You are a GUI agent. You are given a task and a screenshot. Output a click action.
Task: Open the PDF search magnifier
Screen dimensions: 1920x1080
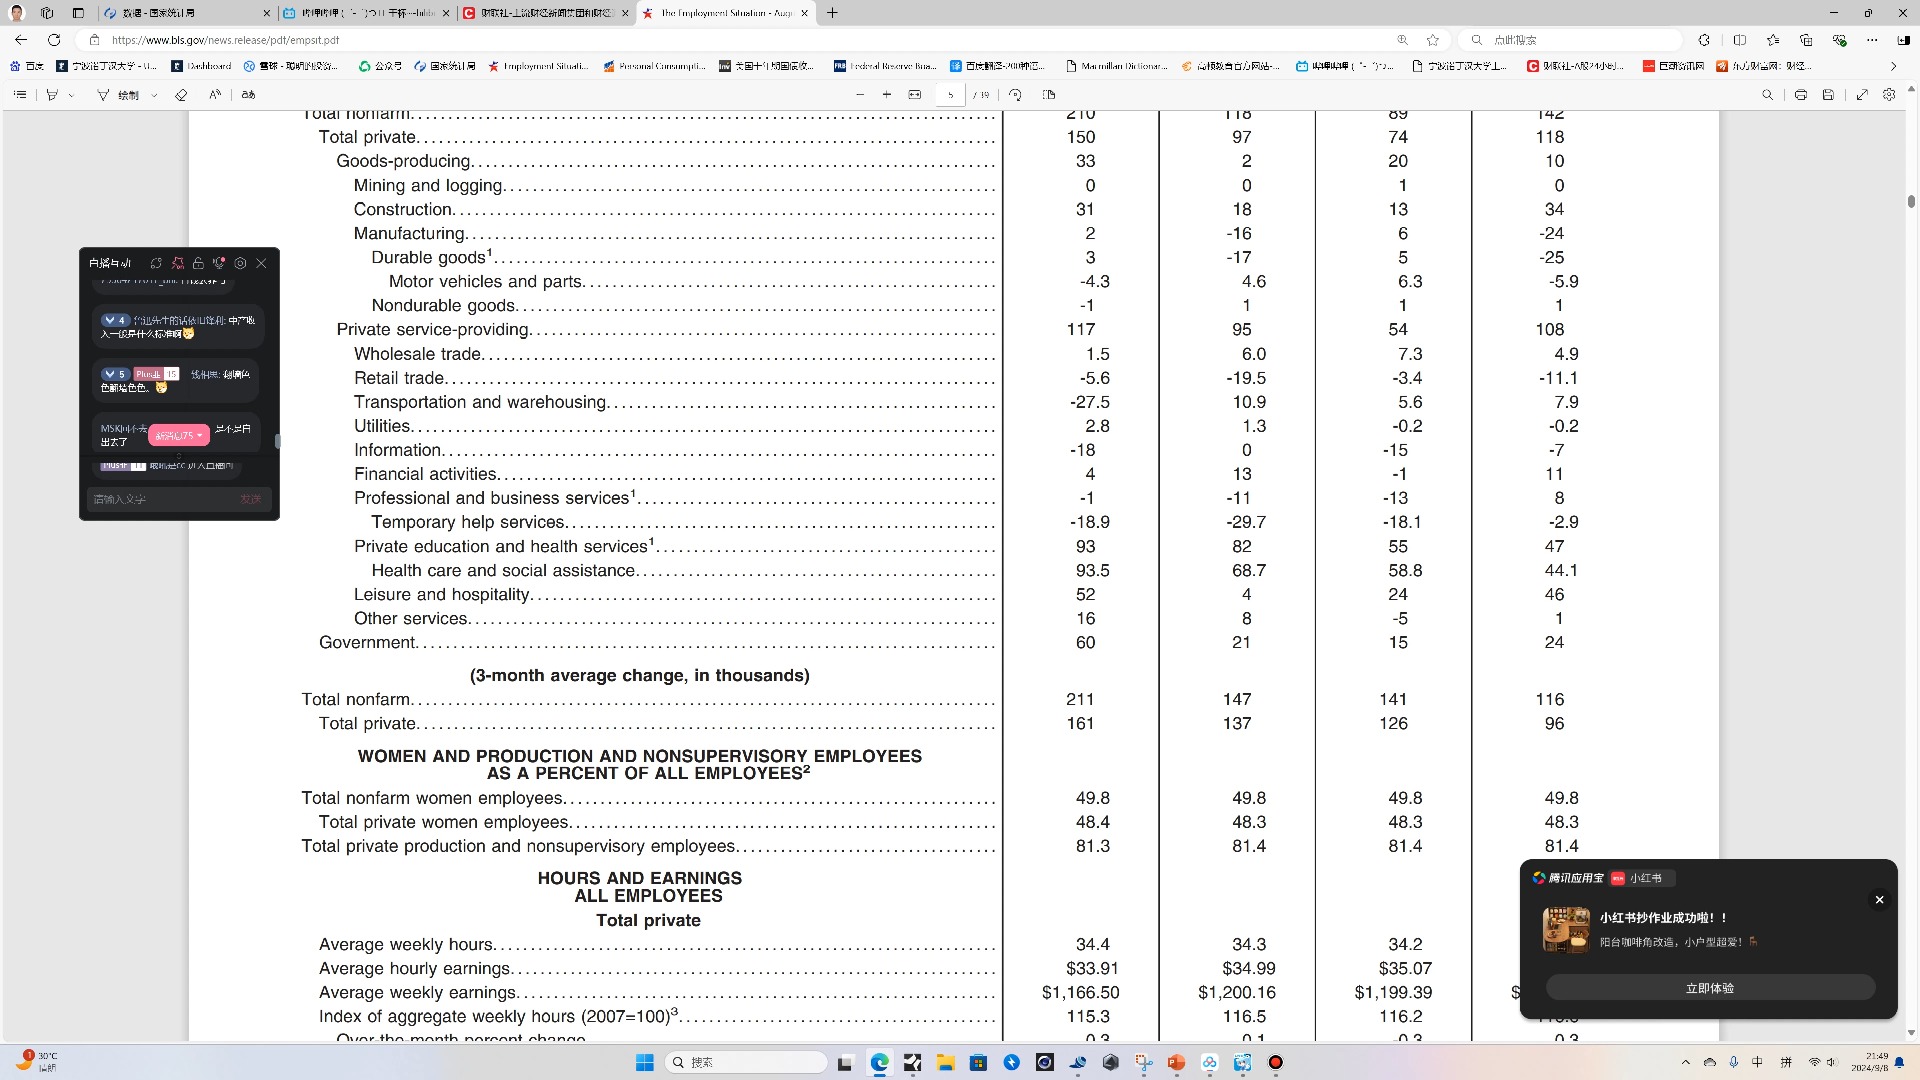pos(1767,94)
